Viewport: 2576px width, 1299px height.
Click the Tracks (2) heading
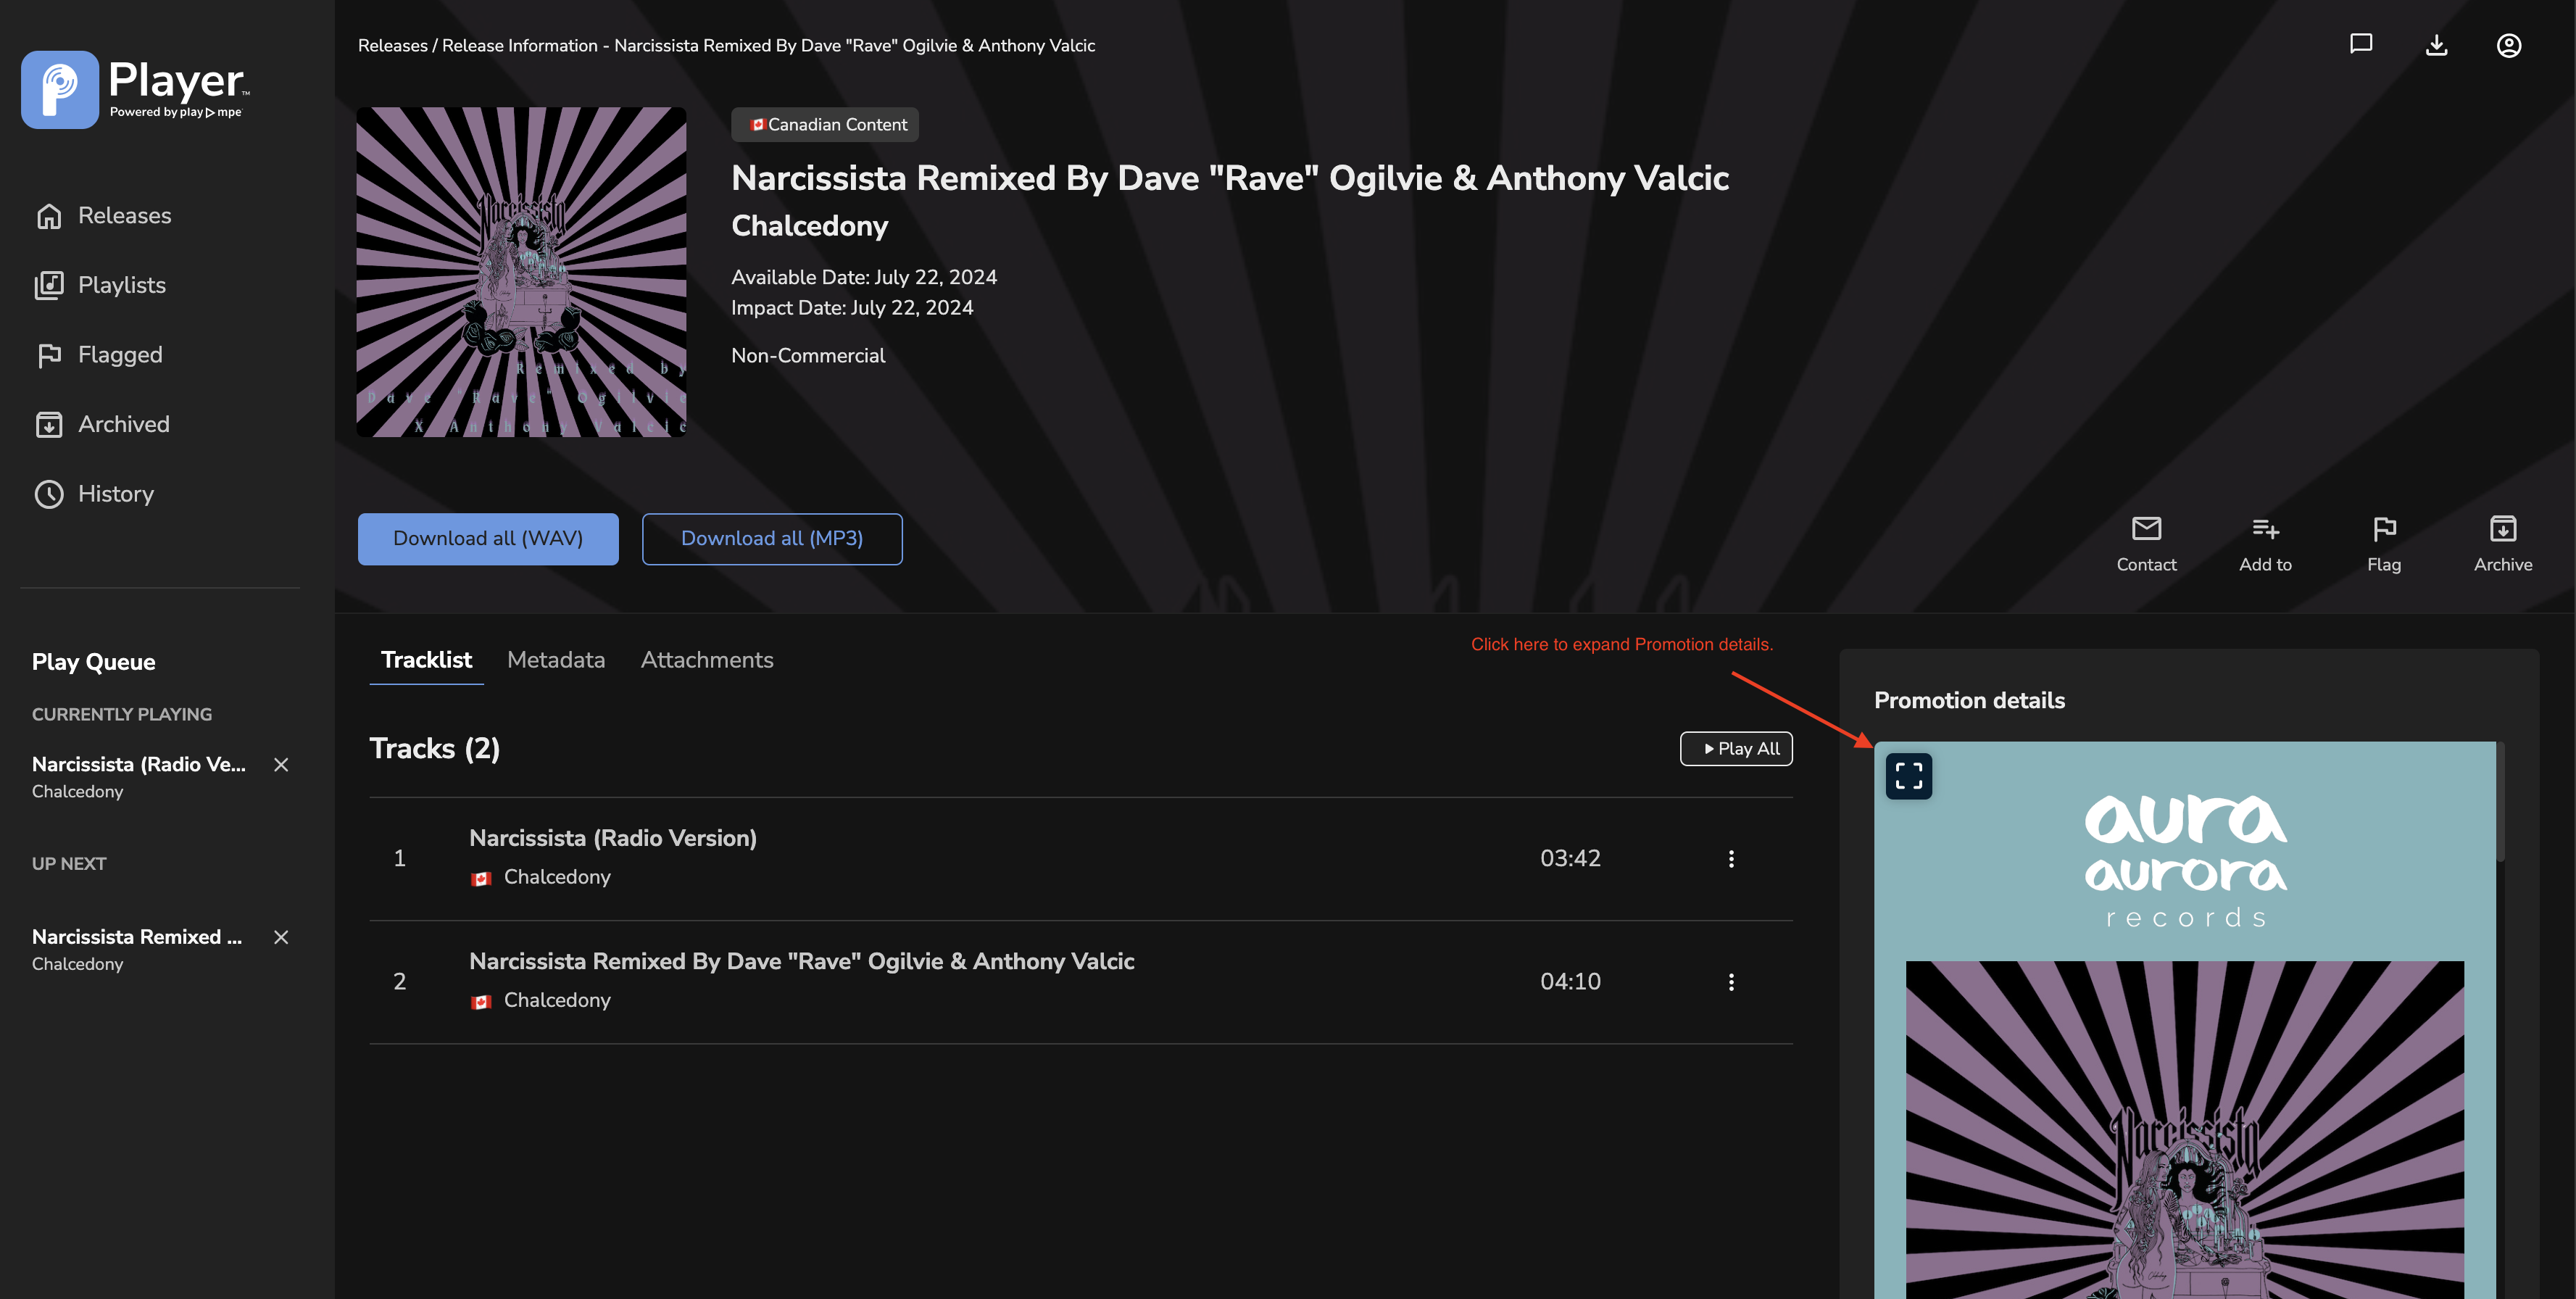(434, 749)
